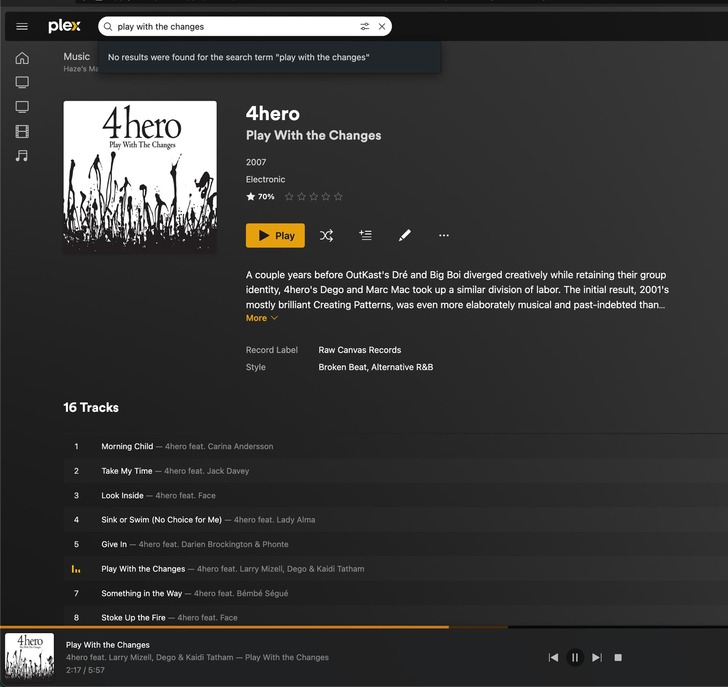Open the first TV library icon in sidebar

click(22, 83)
